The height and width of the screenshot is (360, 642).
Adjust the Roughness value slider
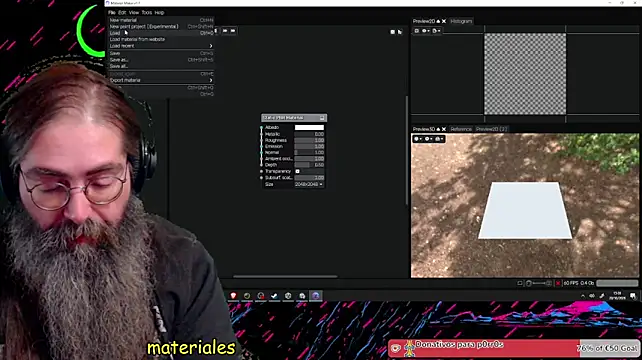309,140
